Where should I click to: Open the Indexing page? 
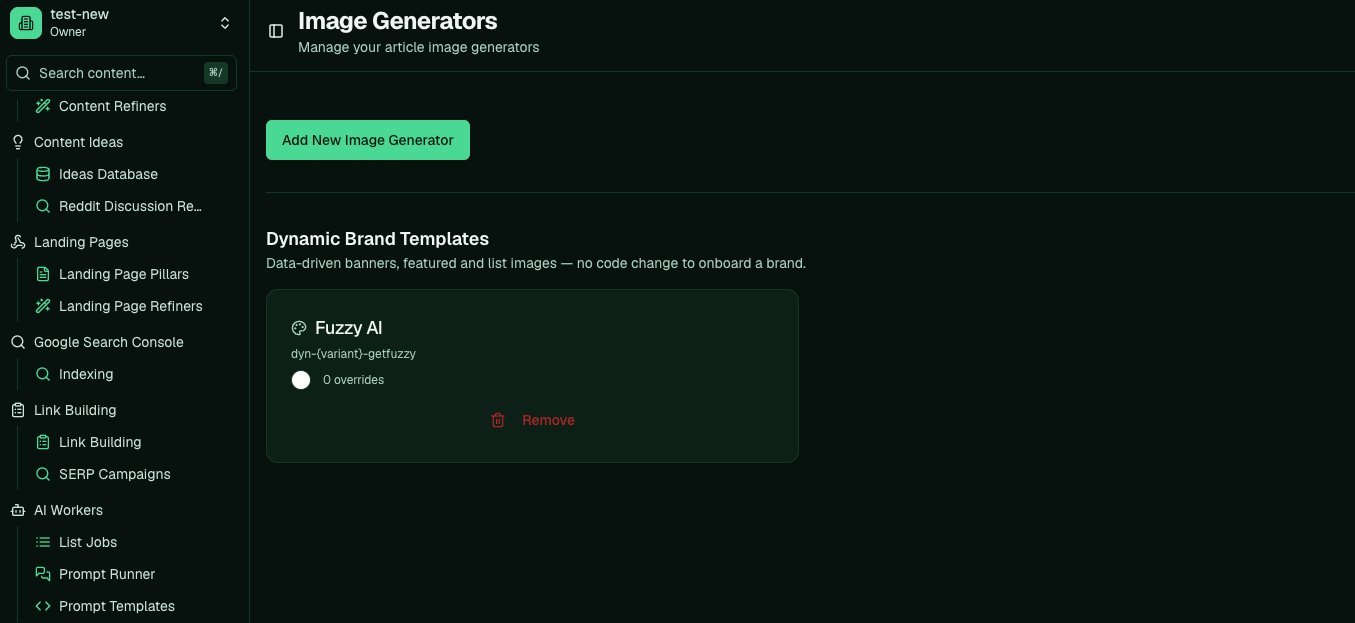tap(86, 374)
